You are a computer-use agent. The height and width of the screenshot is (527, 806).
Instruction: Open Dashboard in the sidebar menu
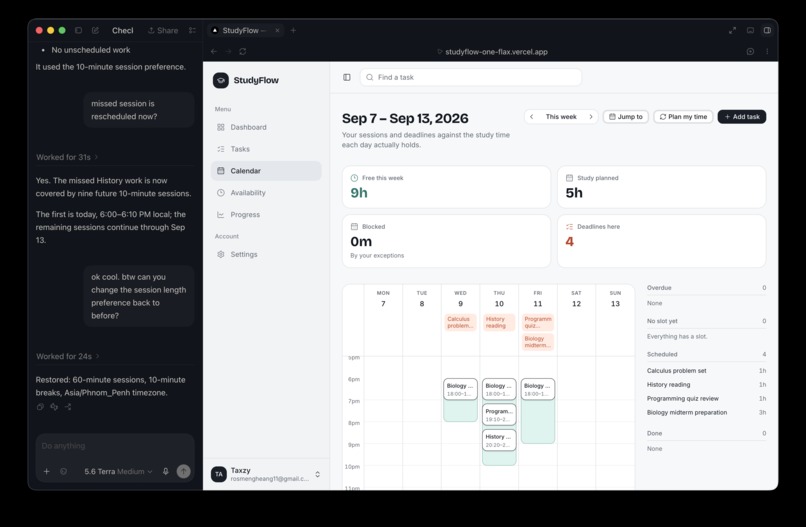tap(266, 127)
